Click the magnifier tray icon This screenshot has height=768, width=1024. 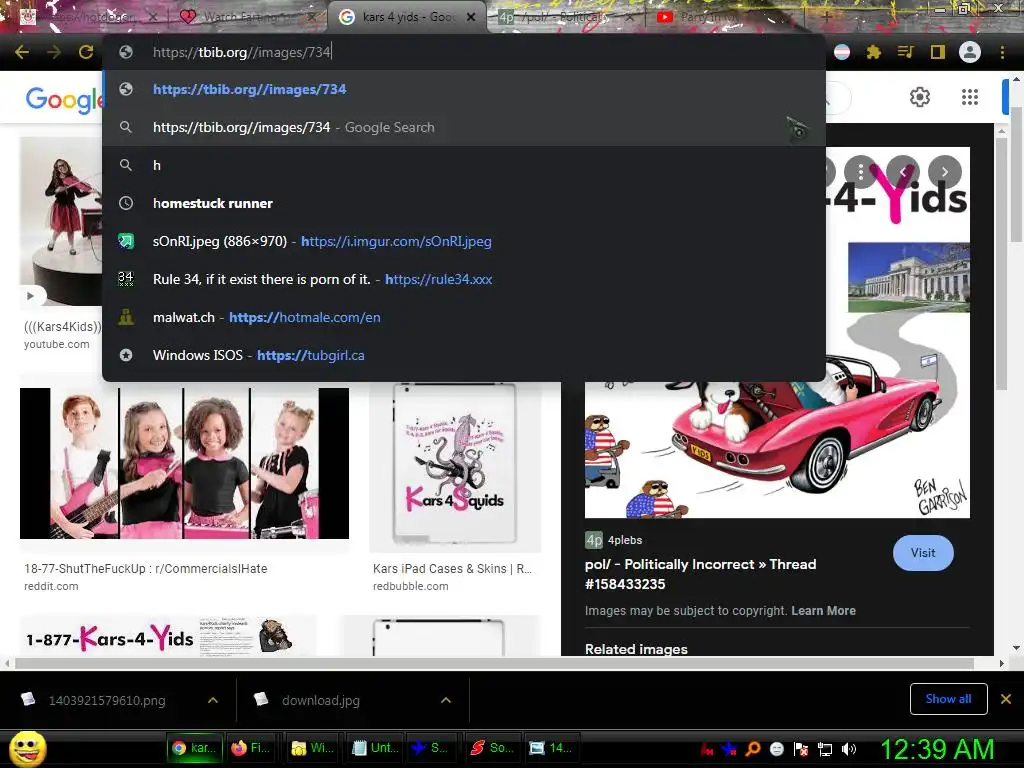tap(753, 749)
